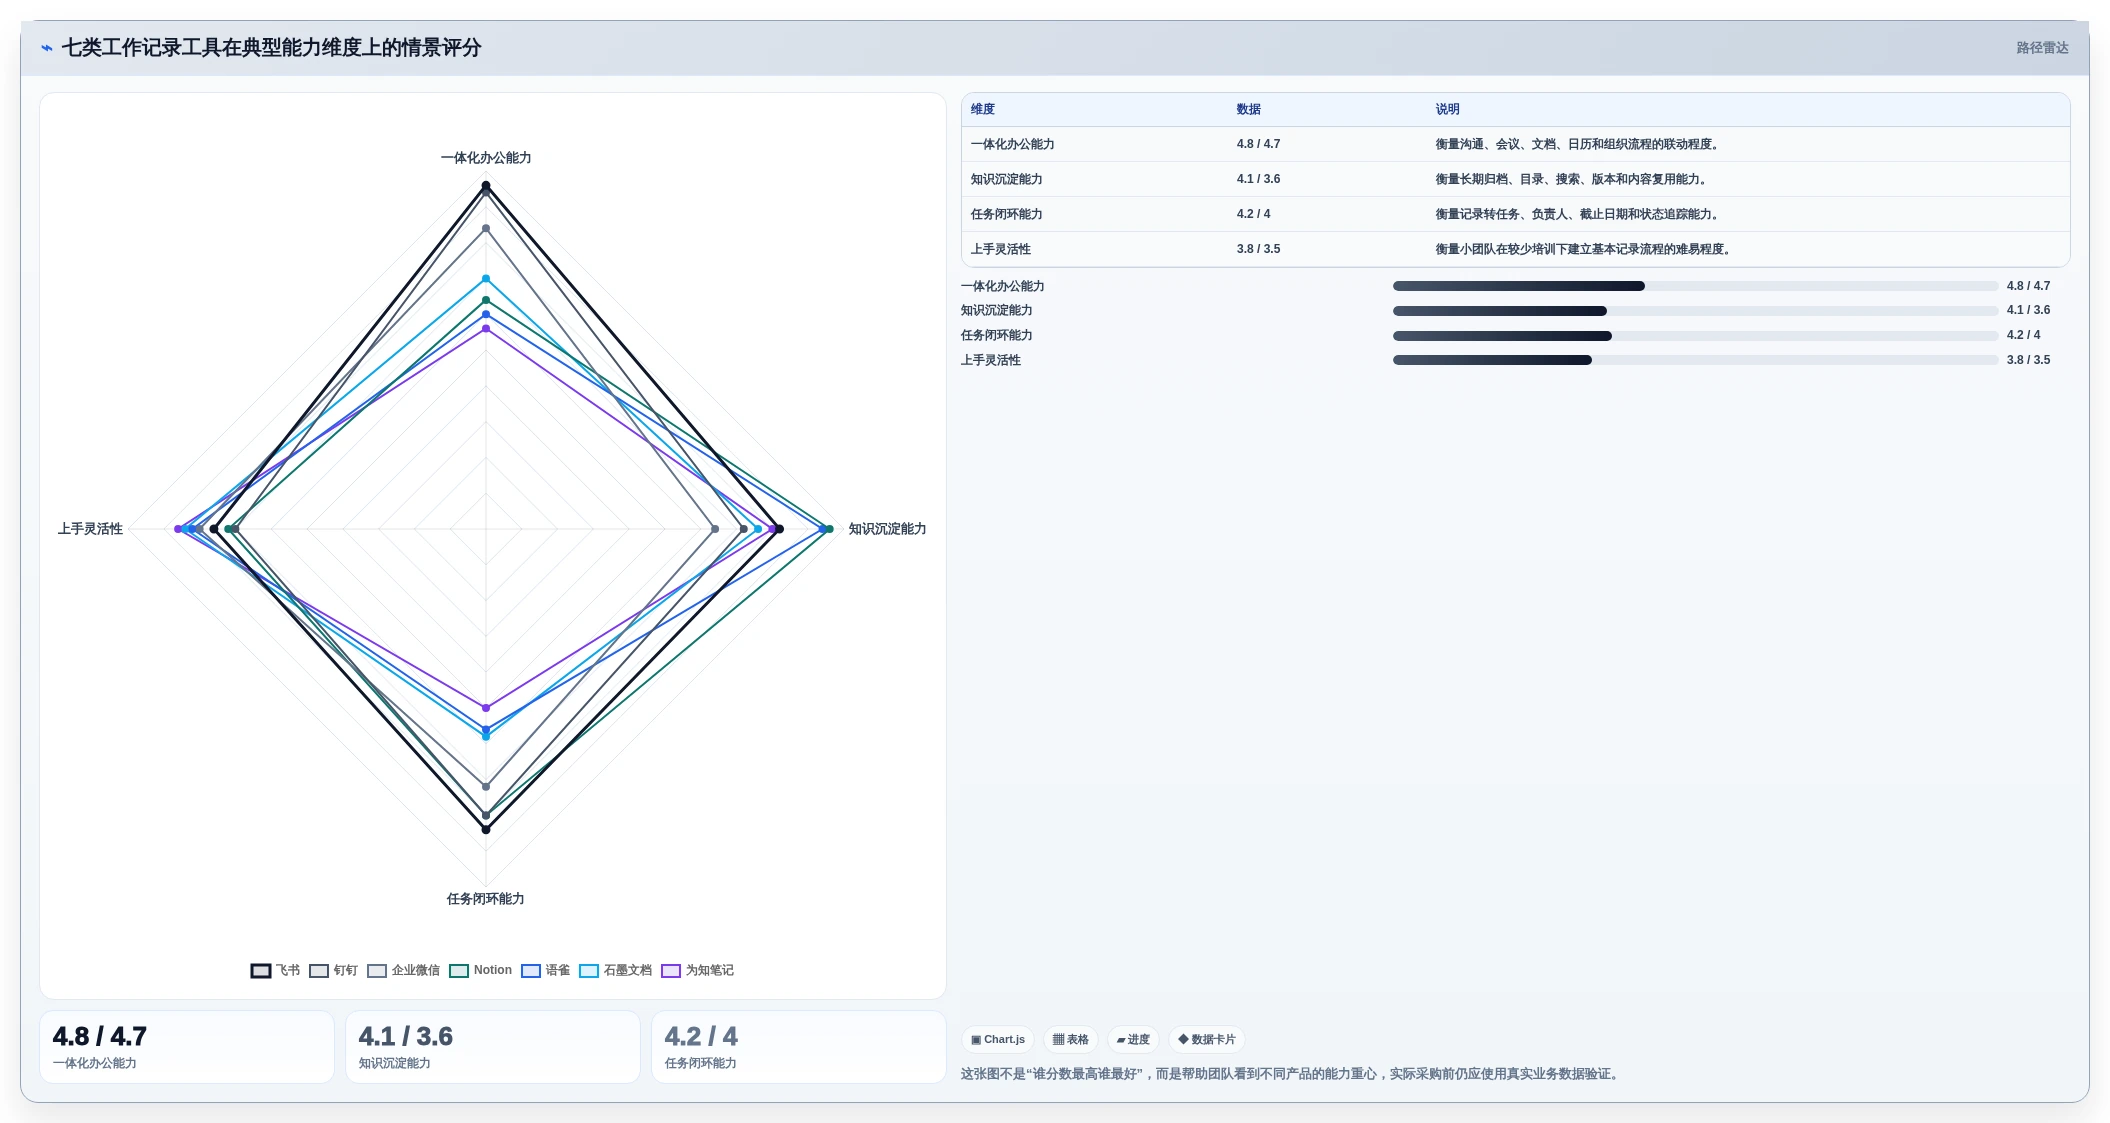Click the 表格 tag chip

pos(1070,1040)
